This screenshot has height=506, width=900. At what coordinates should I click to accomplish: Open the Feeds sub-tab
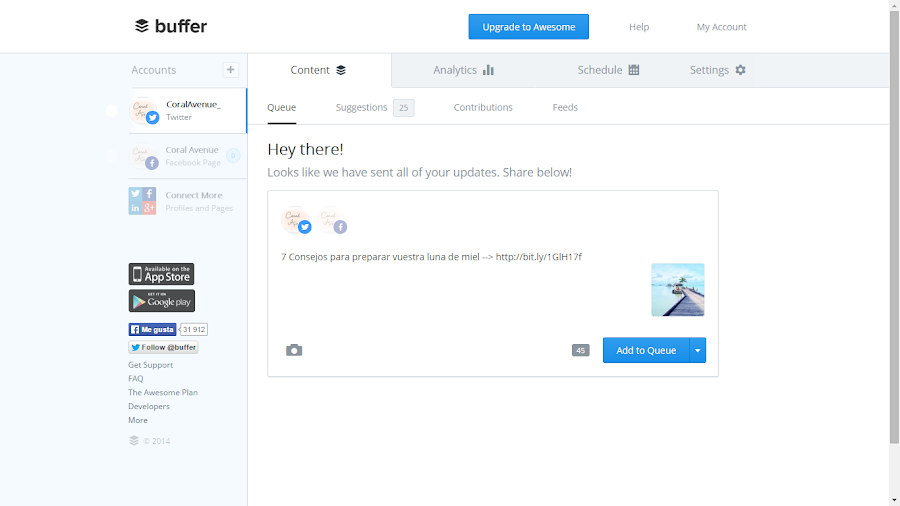tap(565, 107)
